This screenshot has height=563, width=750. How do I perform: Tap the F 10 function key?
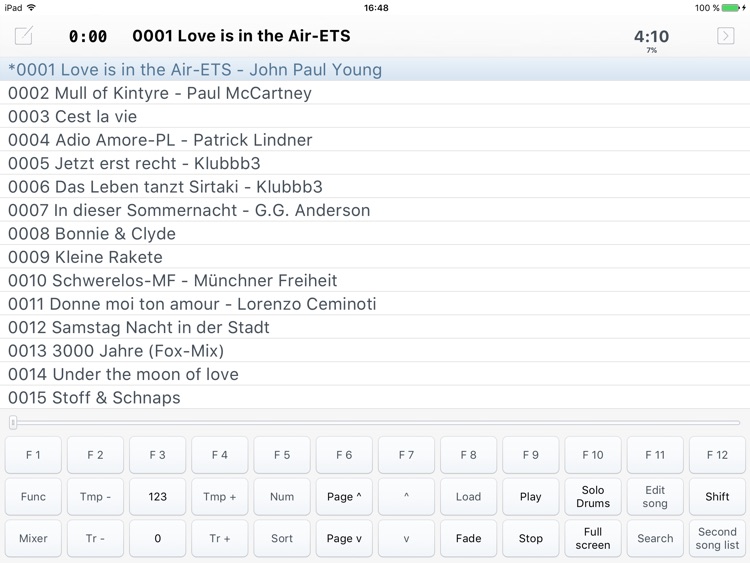coord(593,455)
